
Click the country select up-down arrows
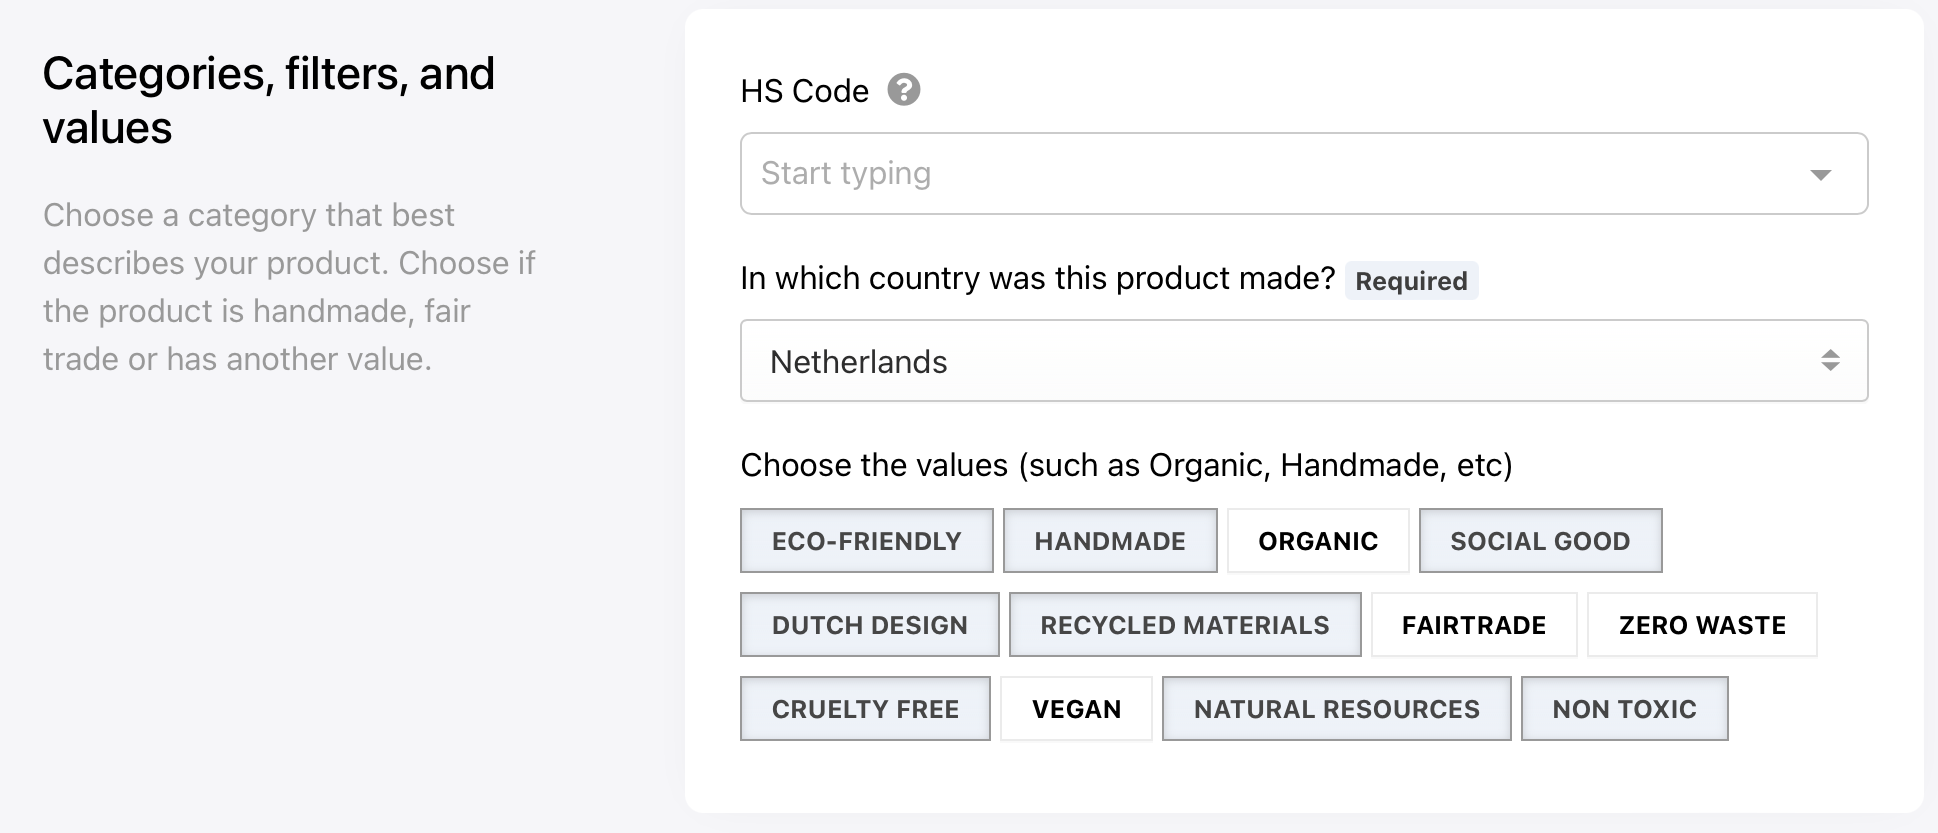tap(1830, 361)
